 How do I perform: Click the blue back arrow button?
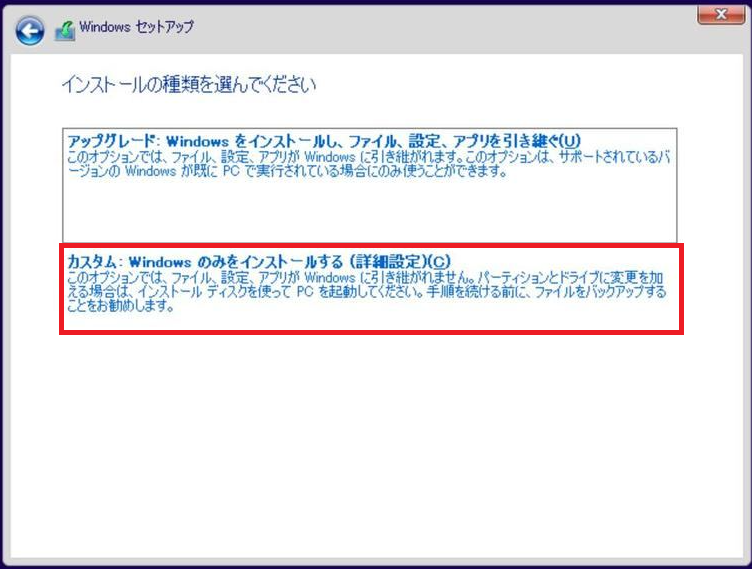(x=31, y=28)
